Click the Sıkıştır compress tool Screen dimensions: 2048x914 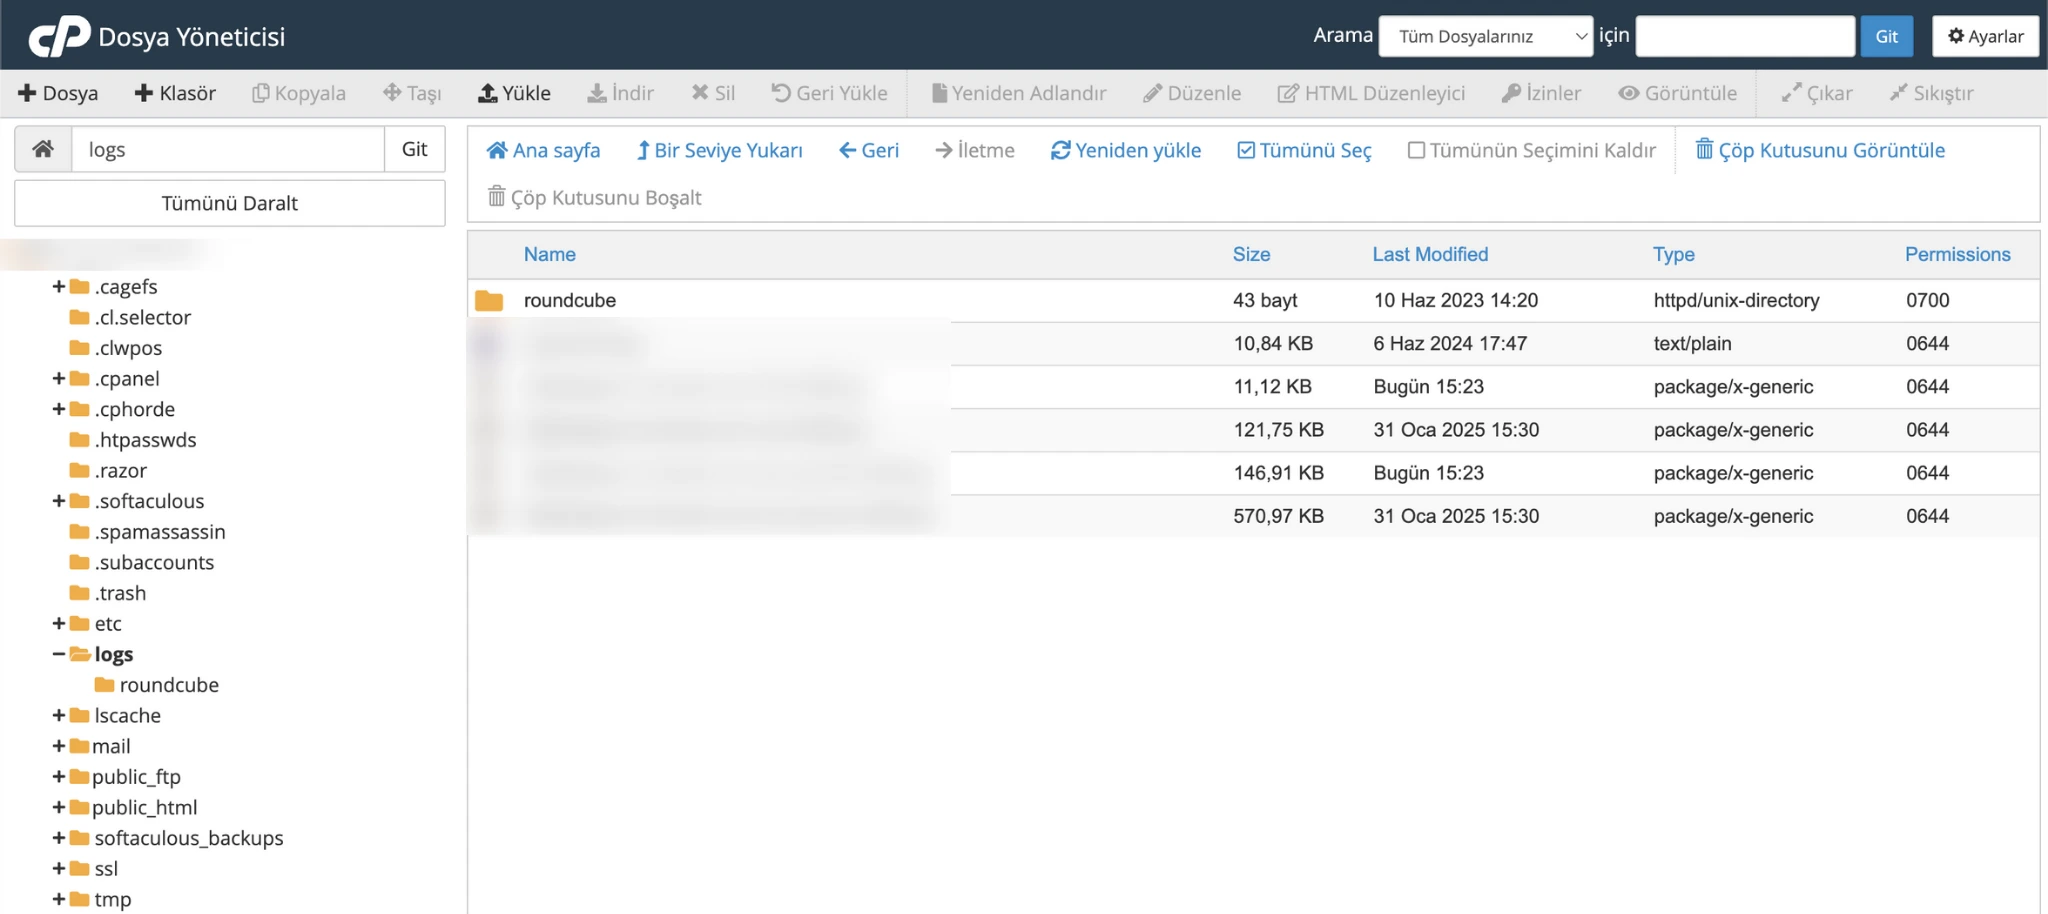tap(1931, 93)
